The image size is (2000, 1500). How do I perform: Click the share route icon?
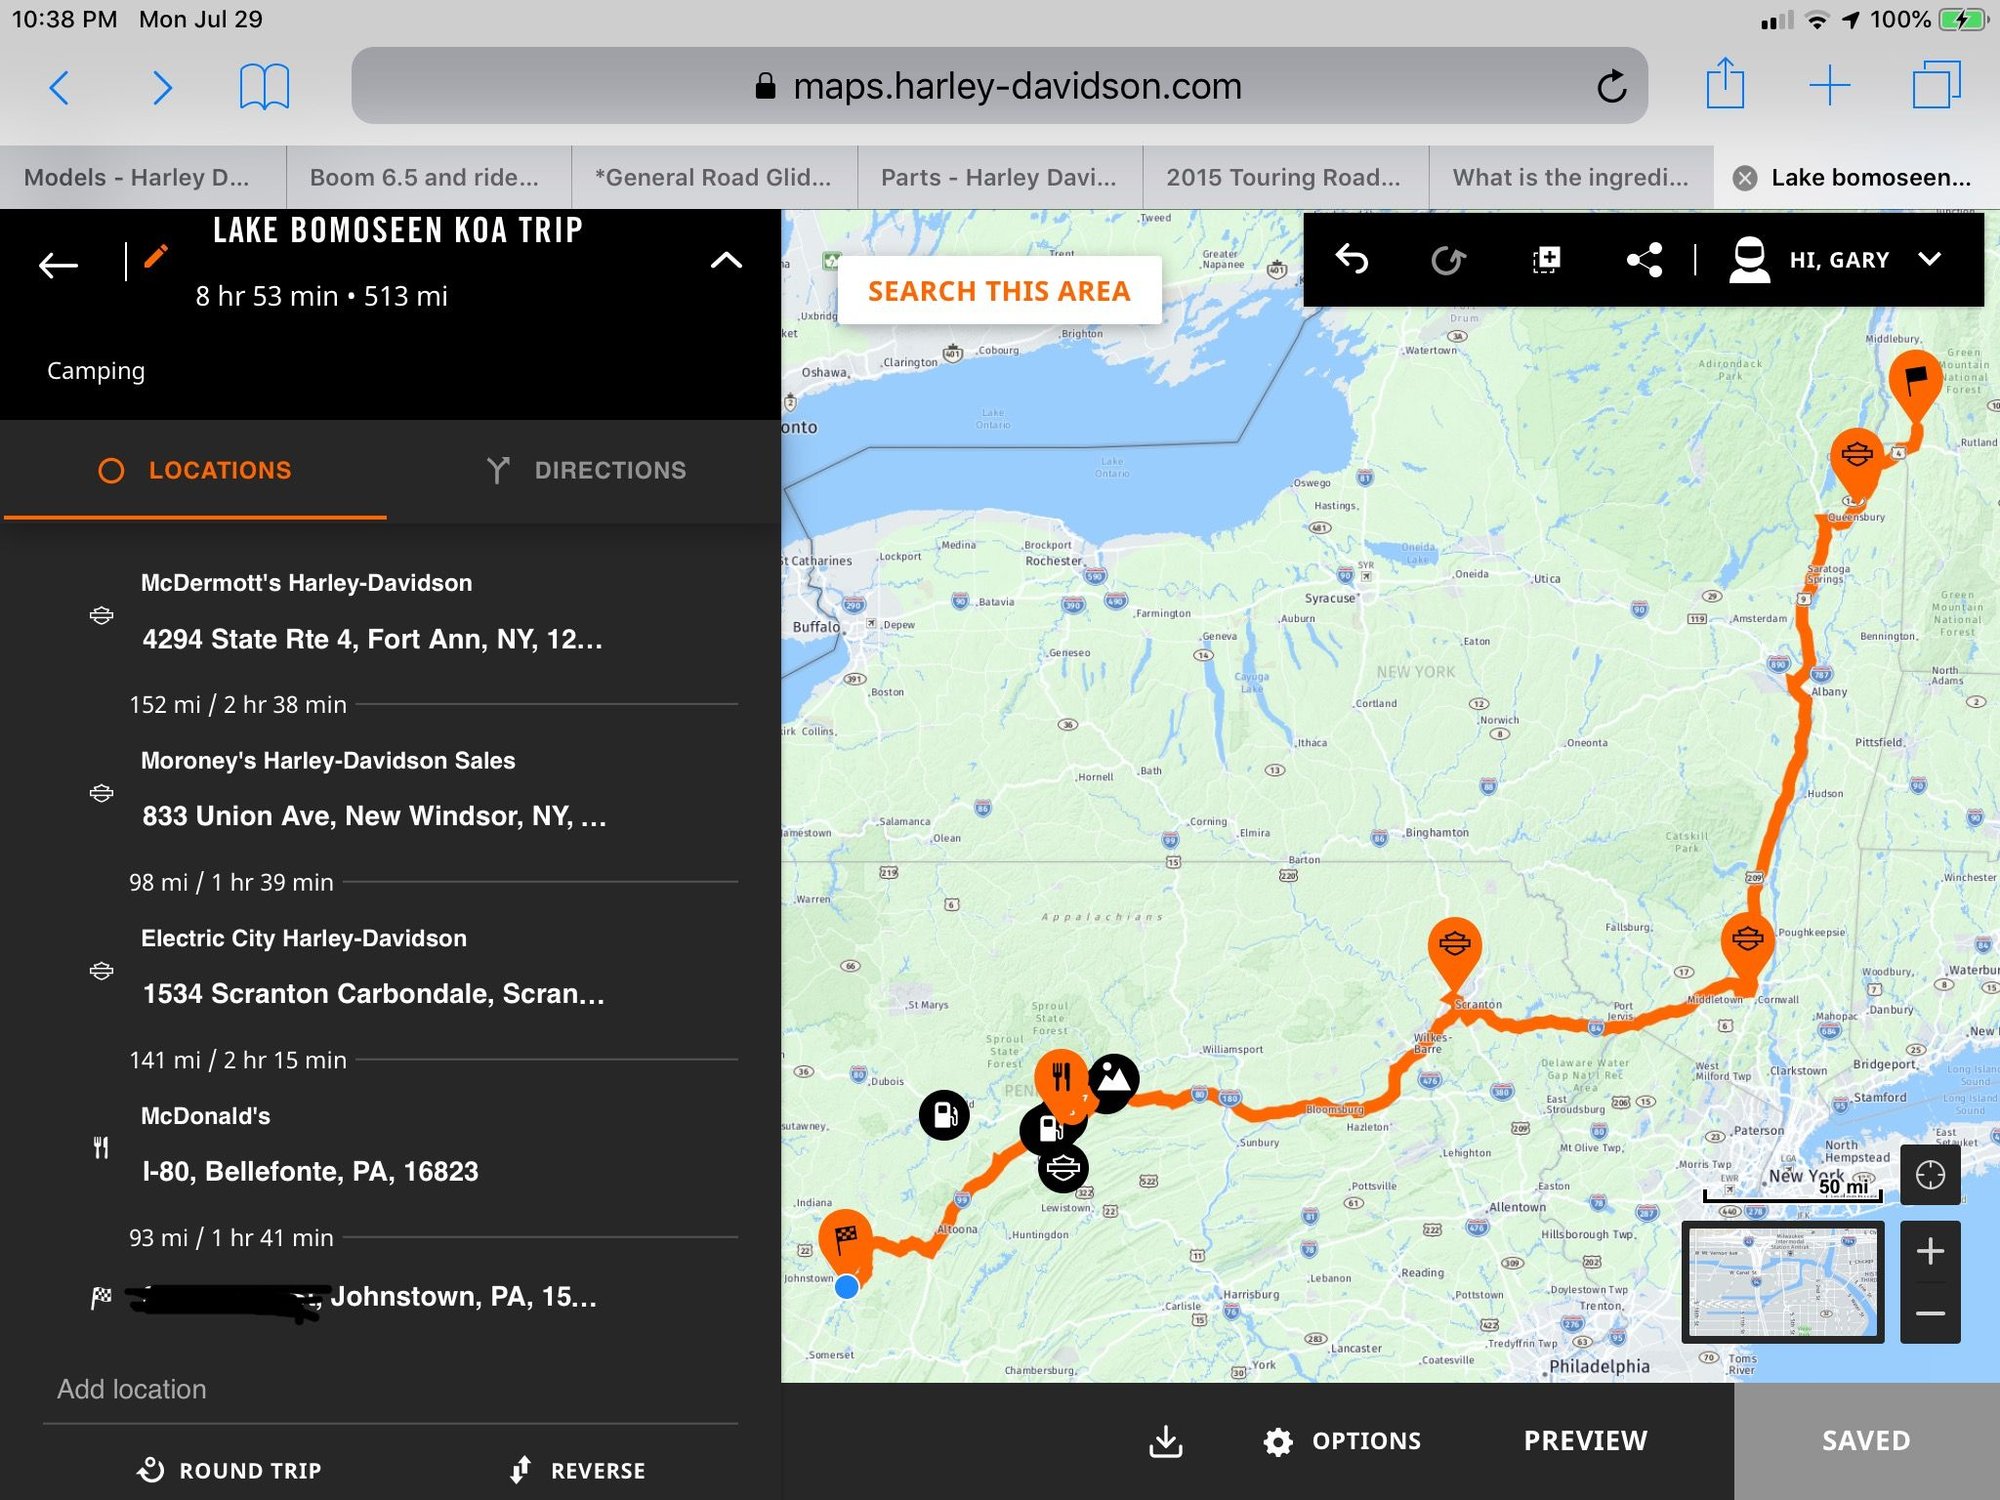tap(1644, 260)
